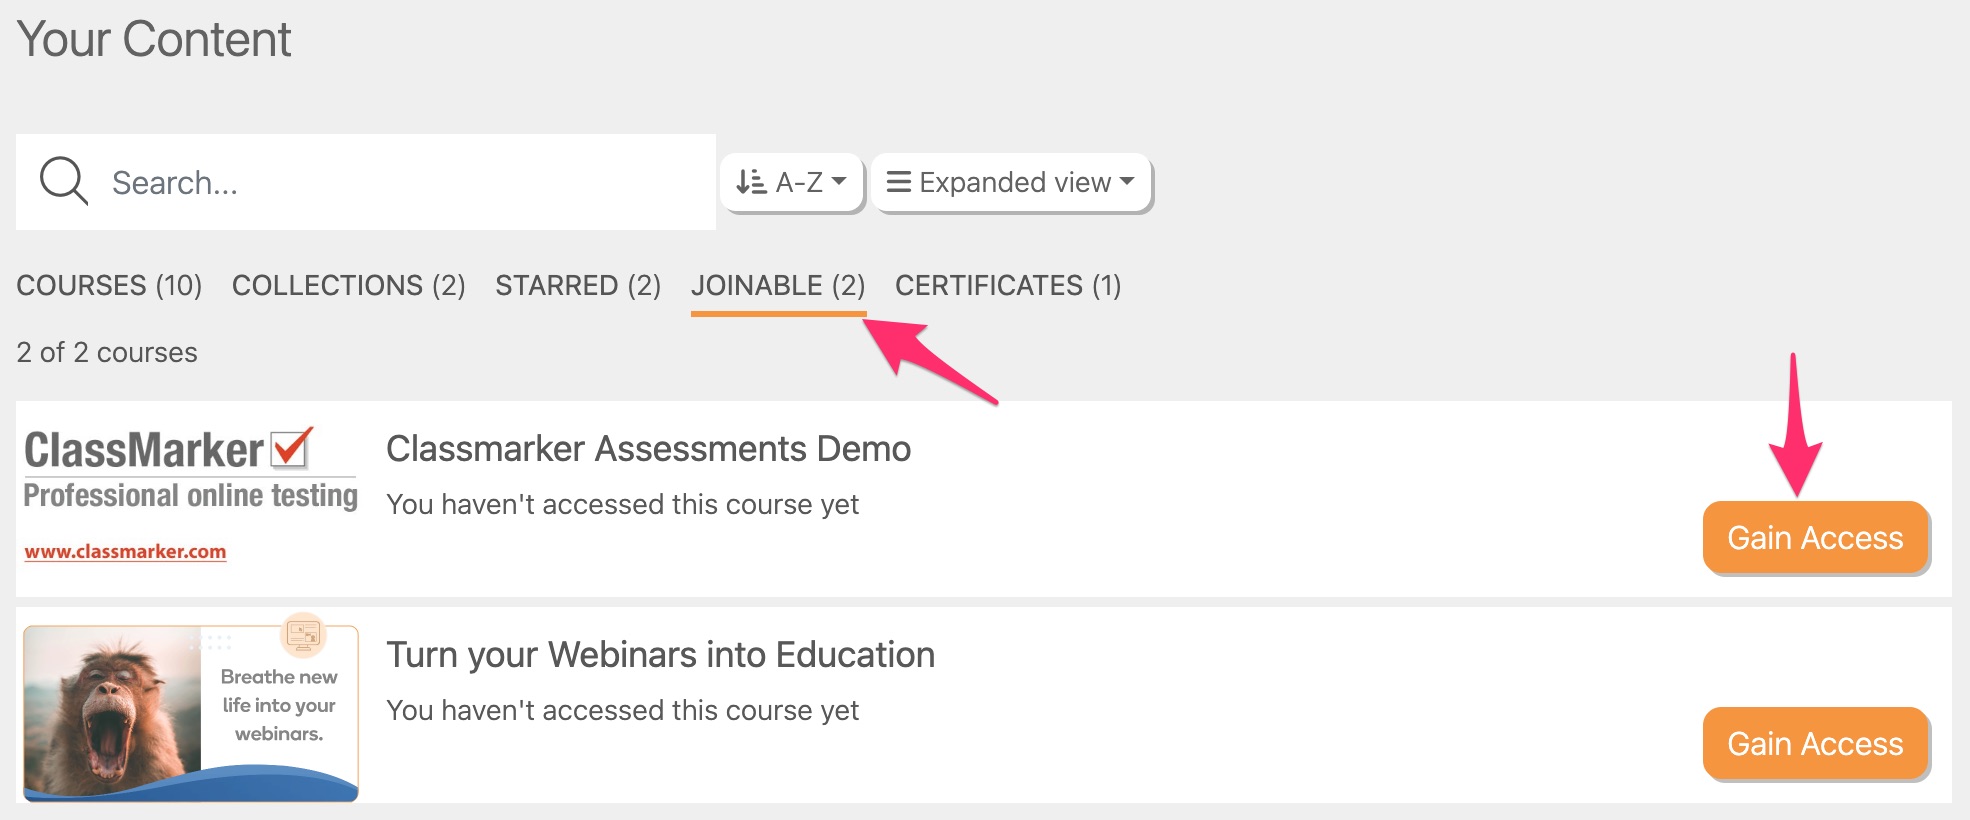
Task: Gain Access to Turn your Webinars course
Action: click(1815, 744)
